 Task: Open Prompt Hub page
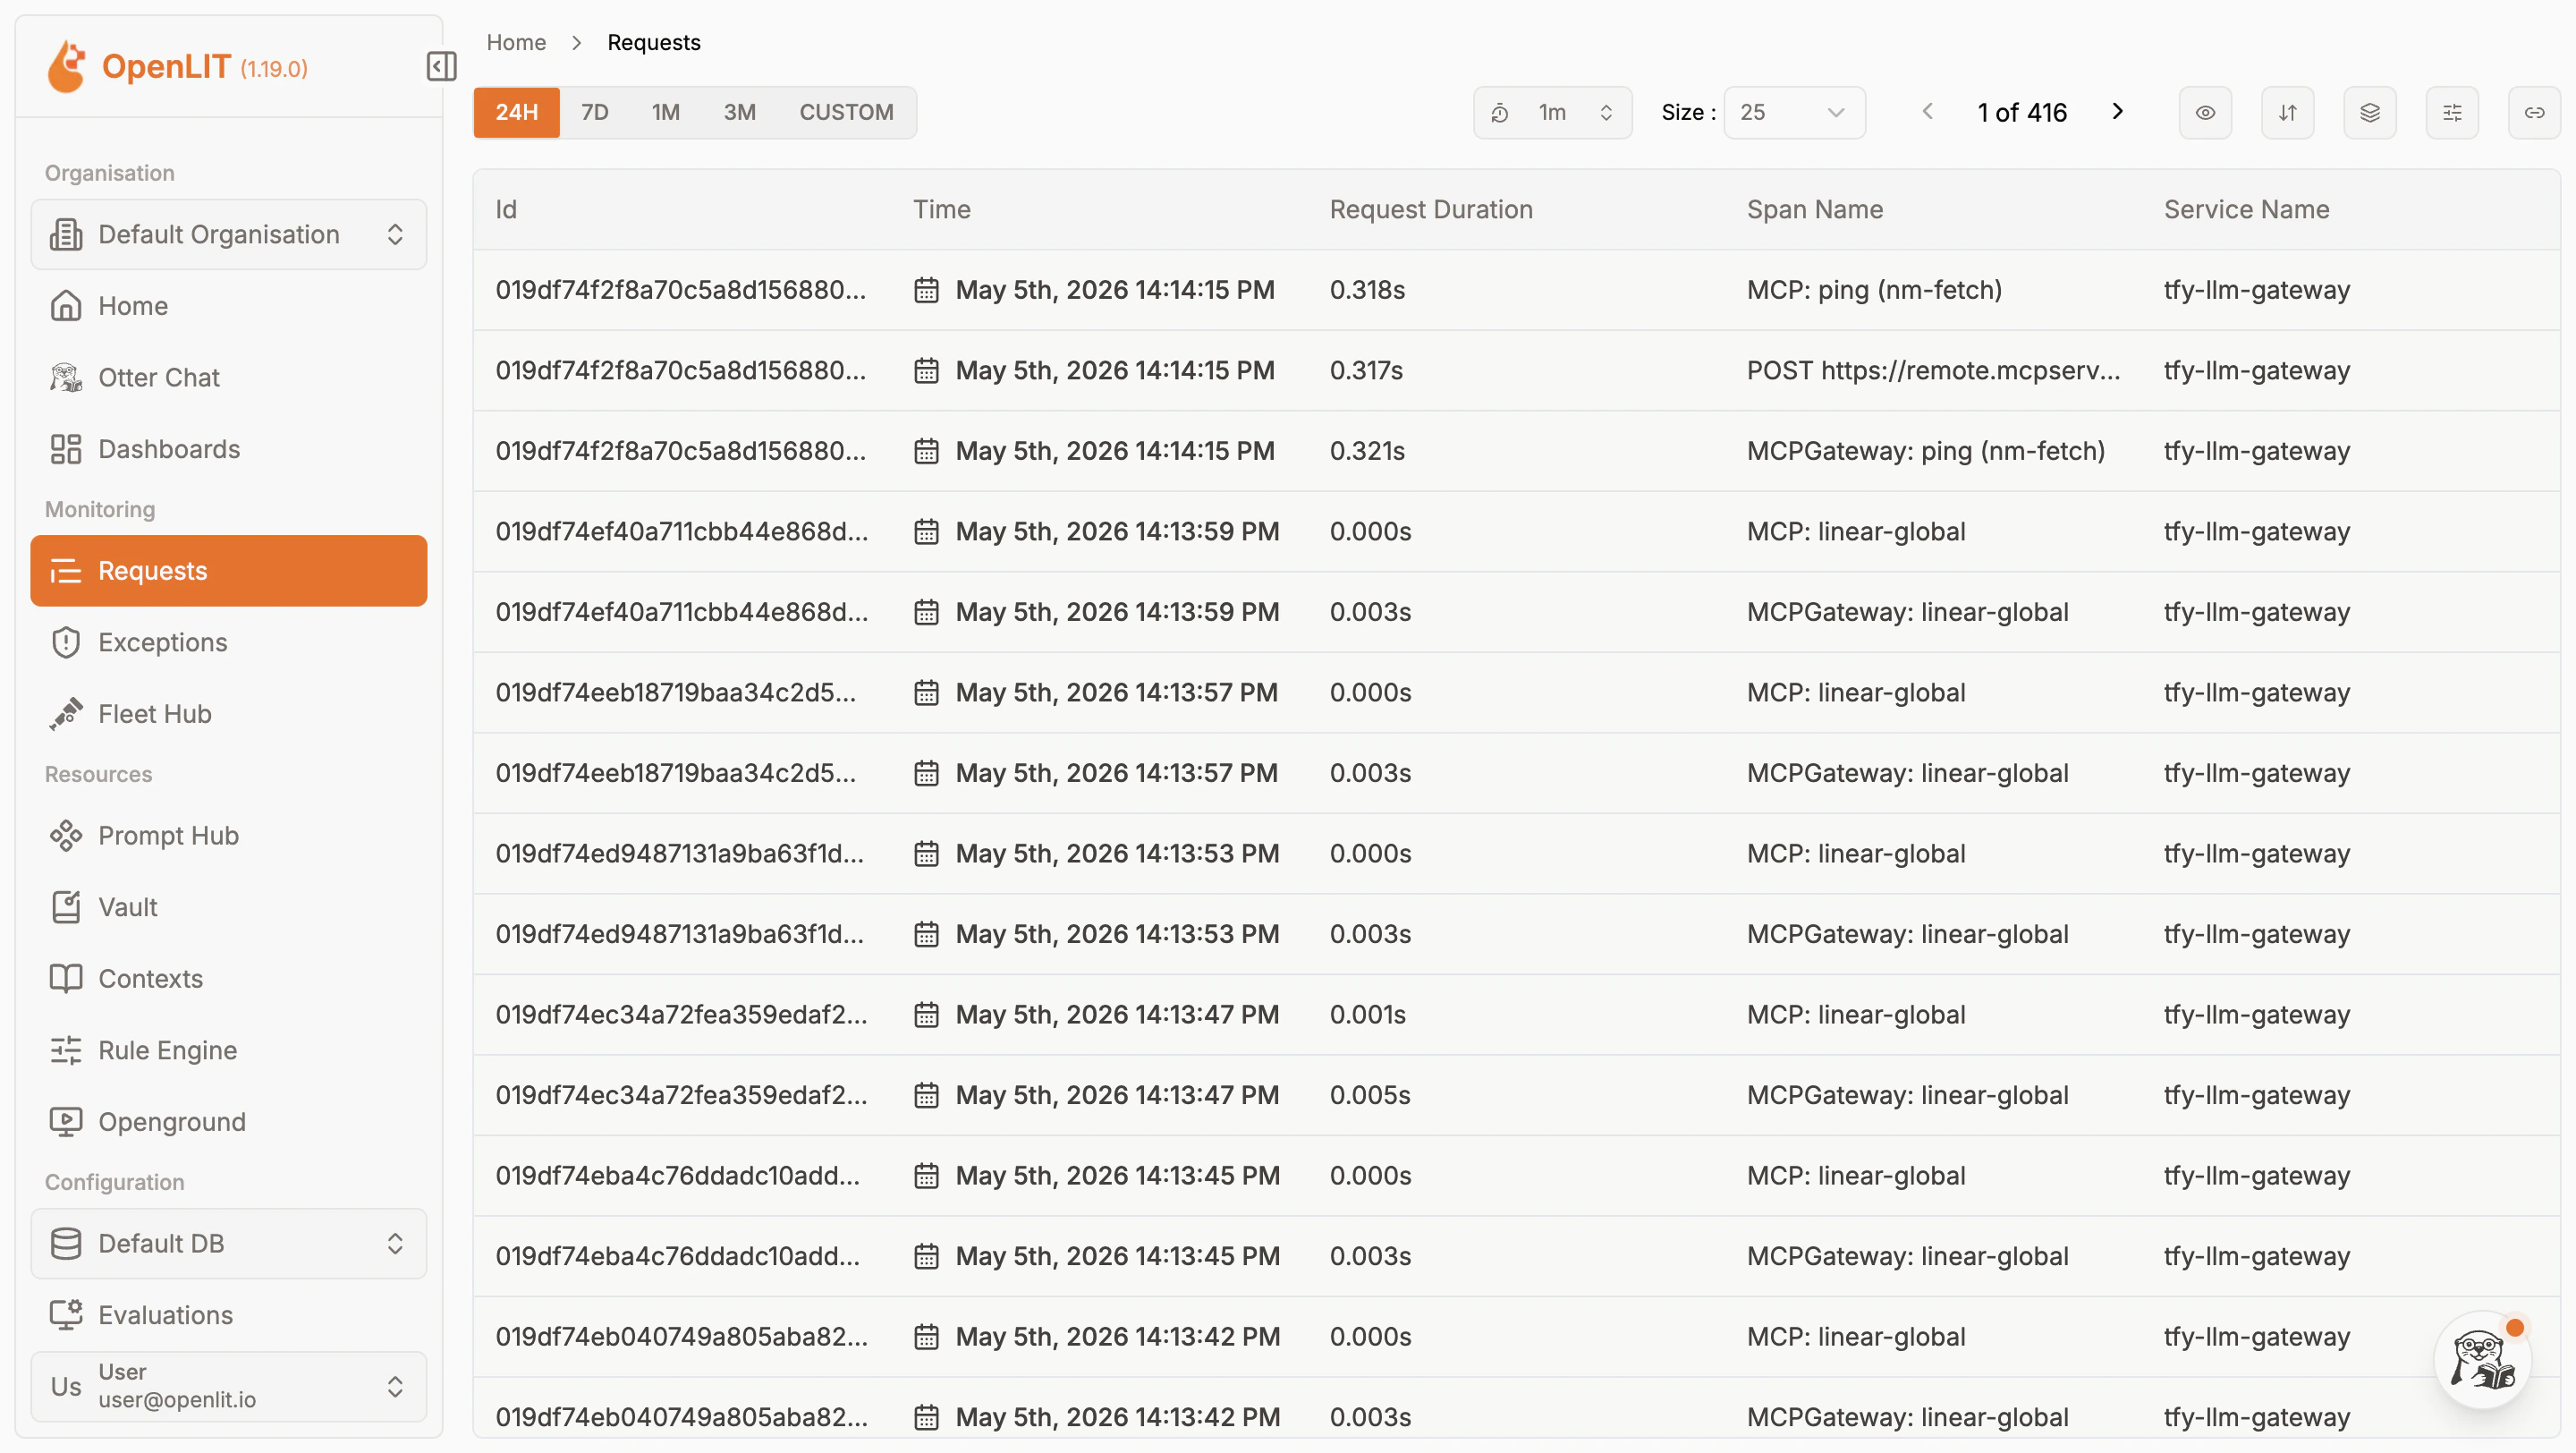coord(228,835)
